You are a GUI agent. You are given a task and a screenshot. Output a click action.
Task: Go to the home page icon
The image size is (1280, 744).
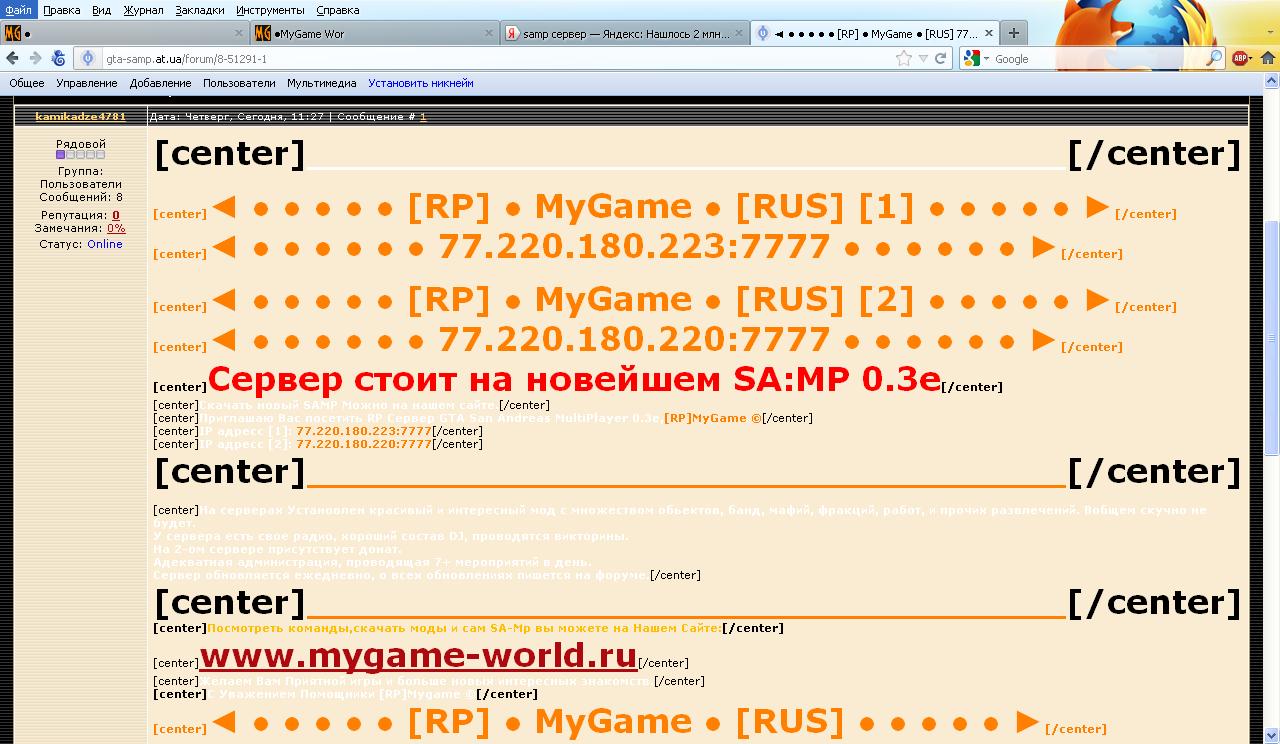[x=1266, y=59]
